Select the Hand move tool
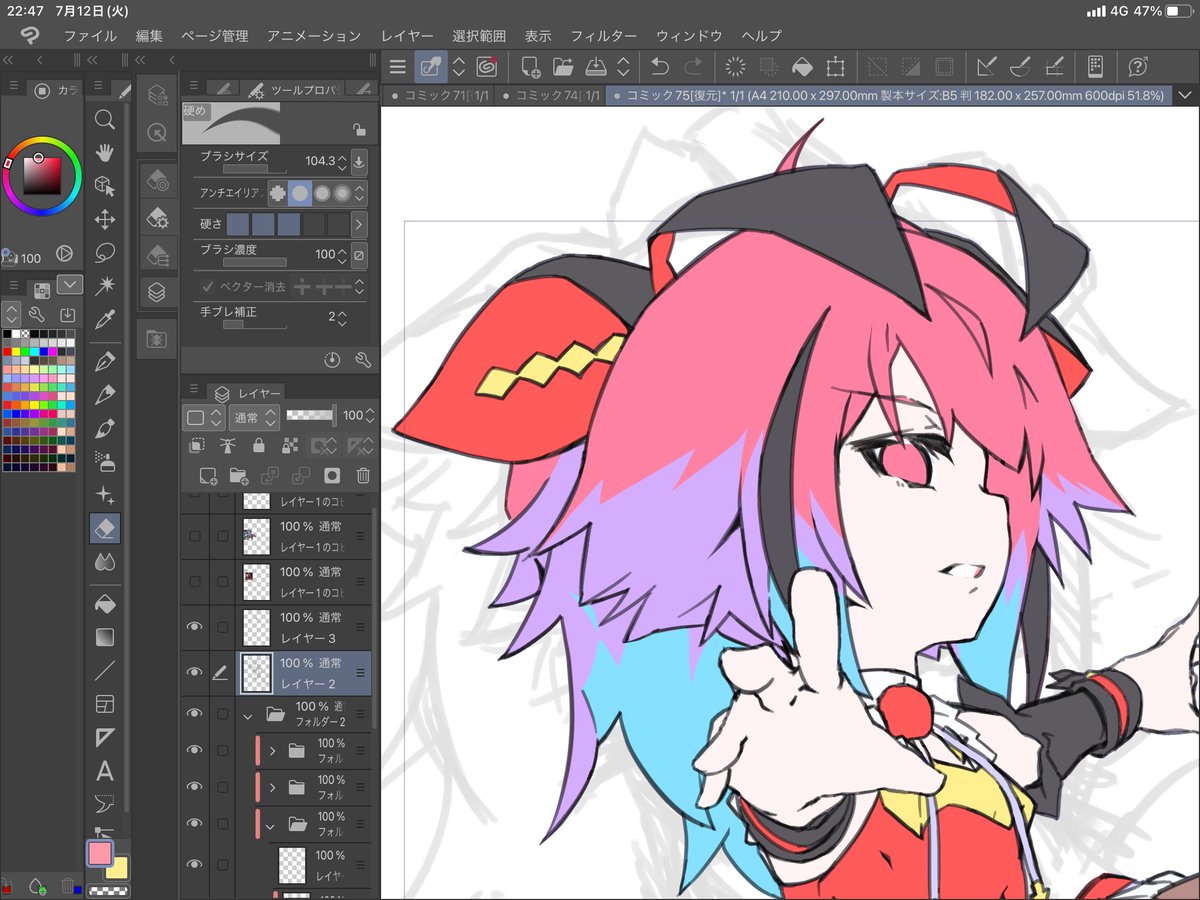The height and width of the screenshot is (900, 1200). [104, 153]
